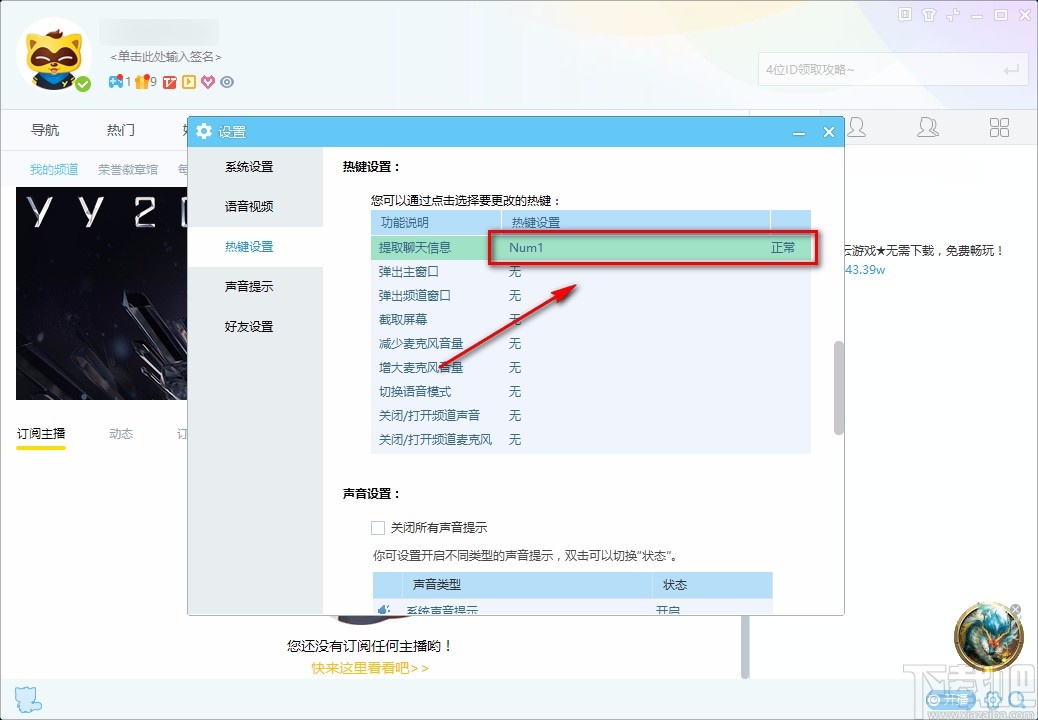Viewport: 1038px width, 720px height.
Task: Select the 截取屏幕 hotkey row
Action: coord(590,320)
